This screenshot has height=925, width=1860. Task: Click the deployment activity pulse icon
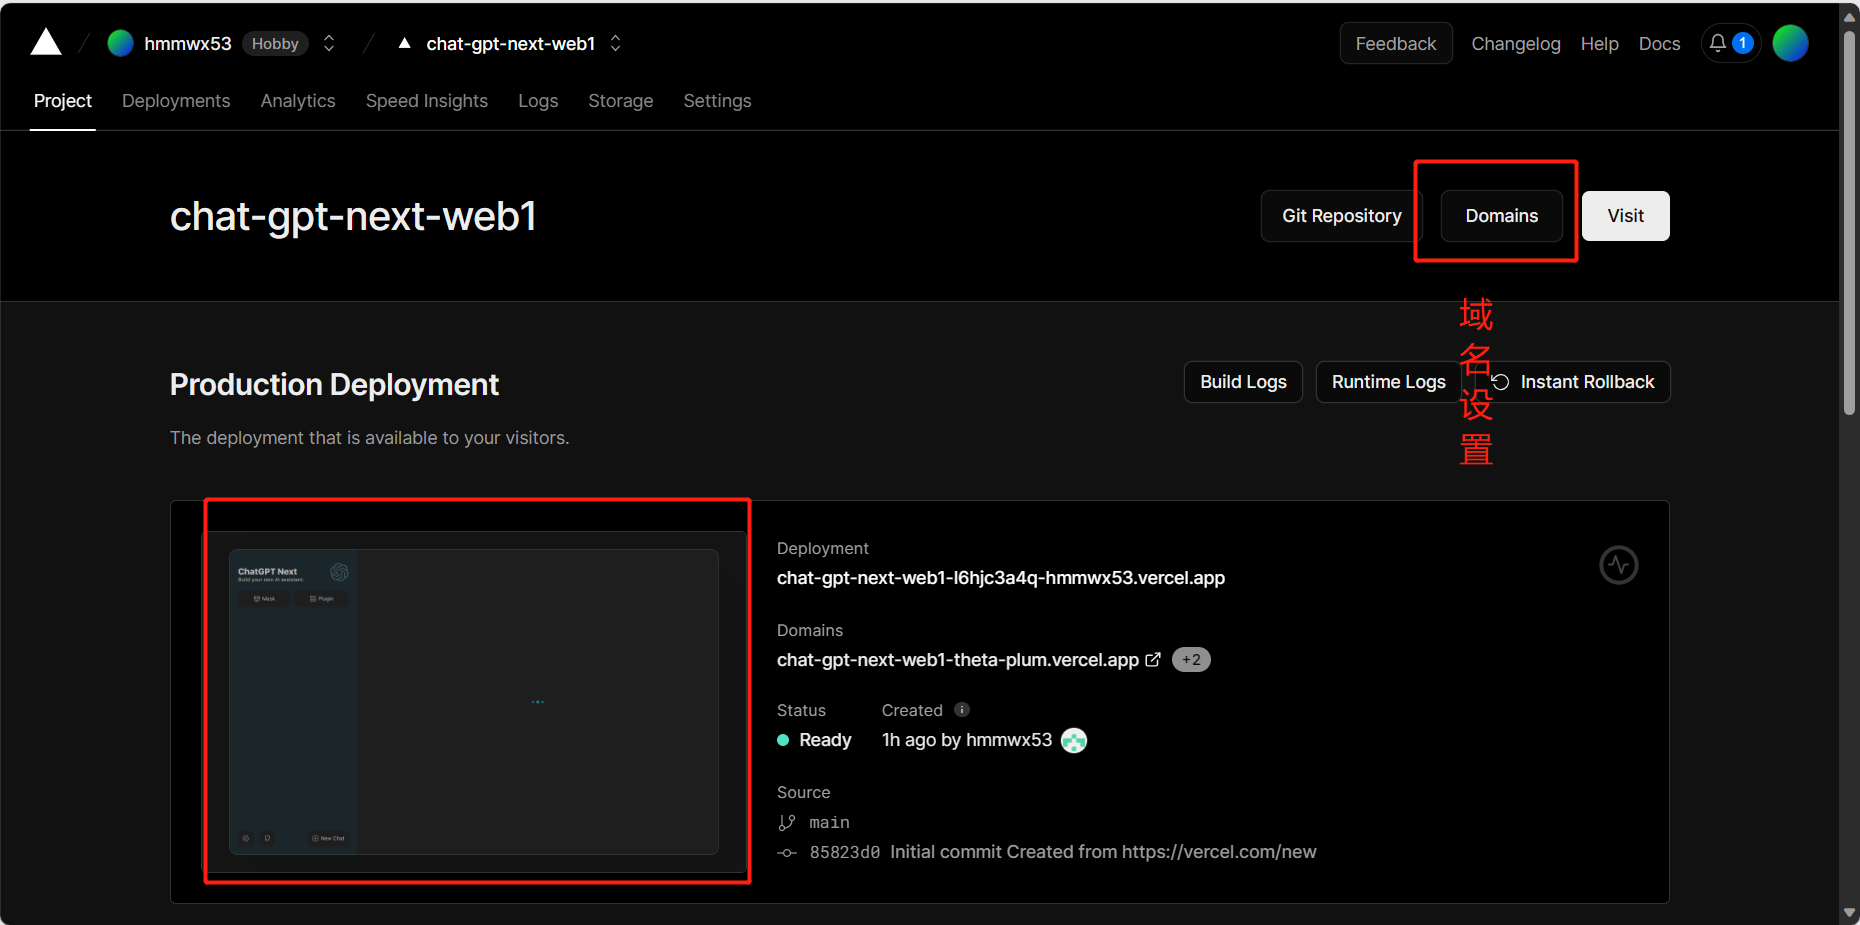tap(1618, 565)
